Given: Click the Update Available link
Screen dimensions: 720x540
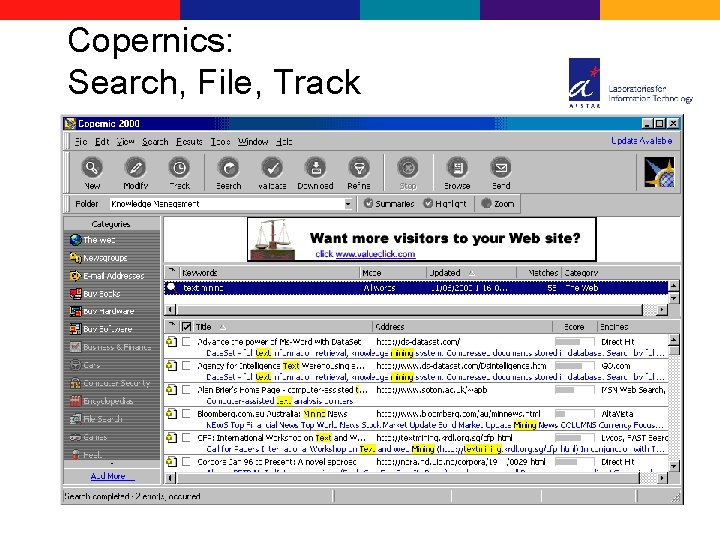Looking at the screenshot, I should click(641, 141).
